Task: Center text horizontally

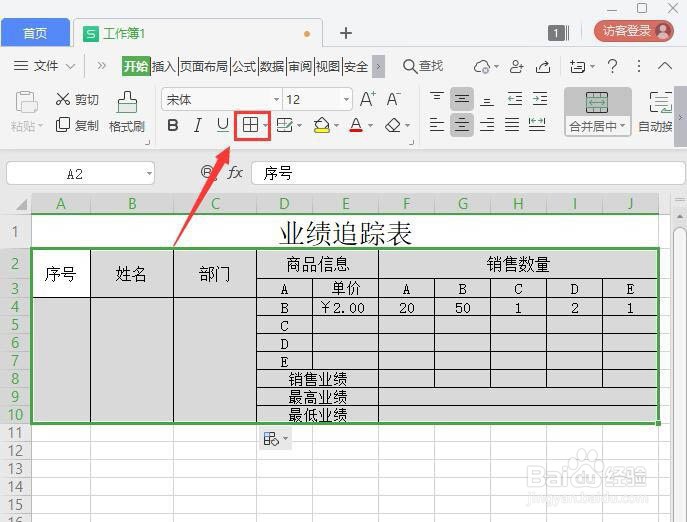Action: coord(462,125)
